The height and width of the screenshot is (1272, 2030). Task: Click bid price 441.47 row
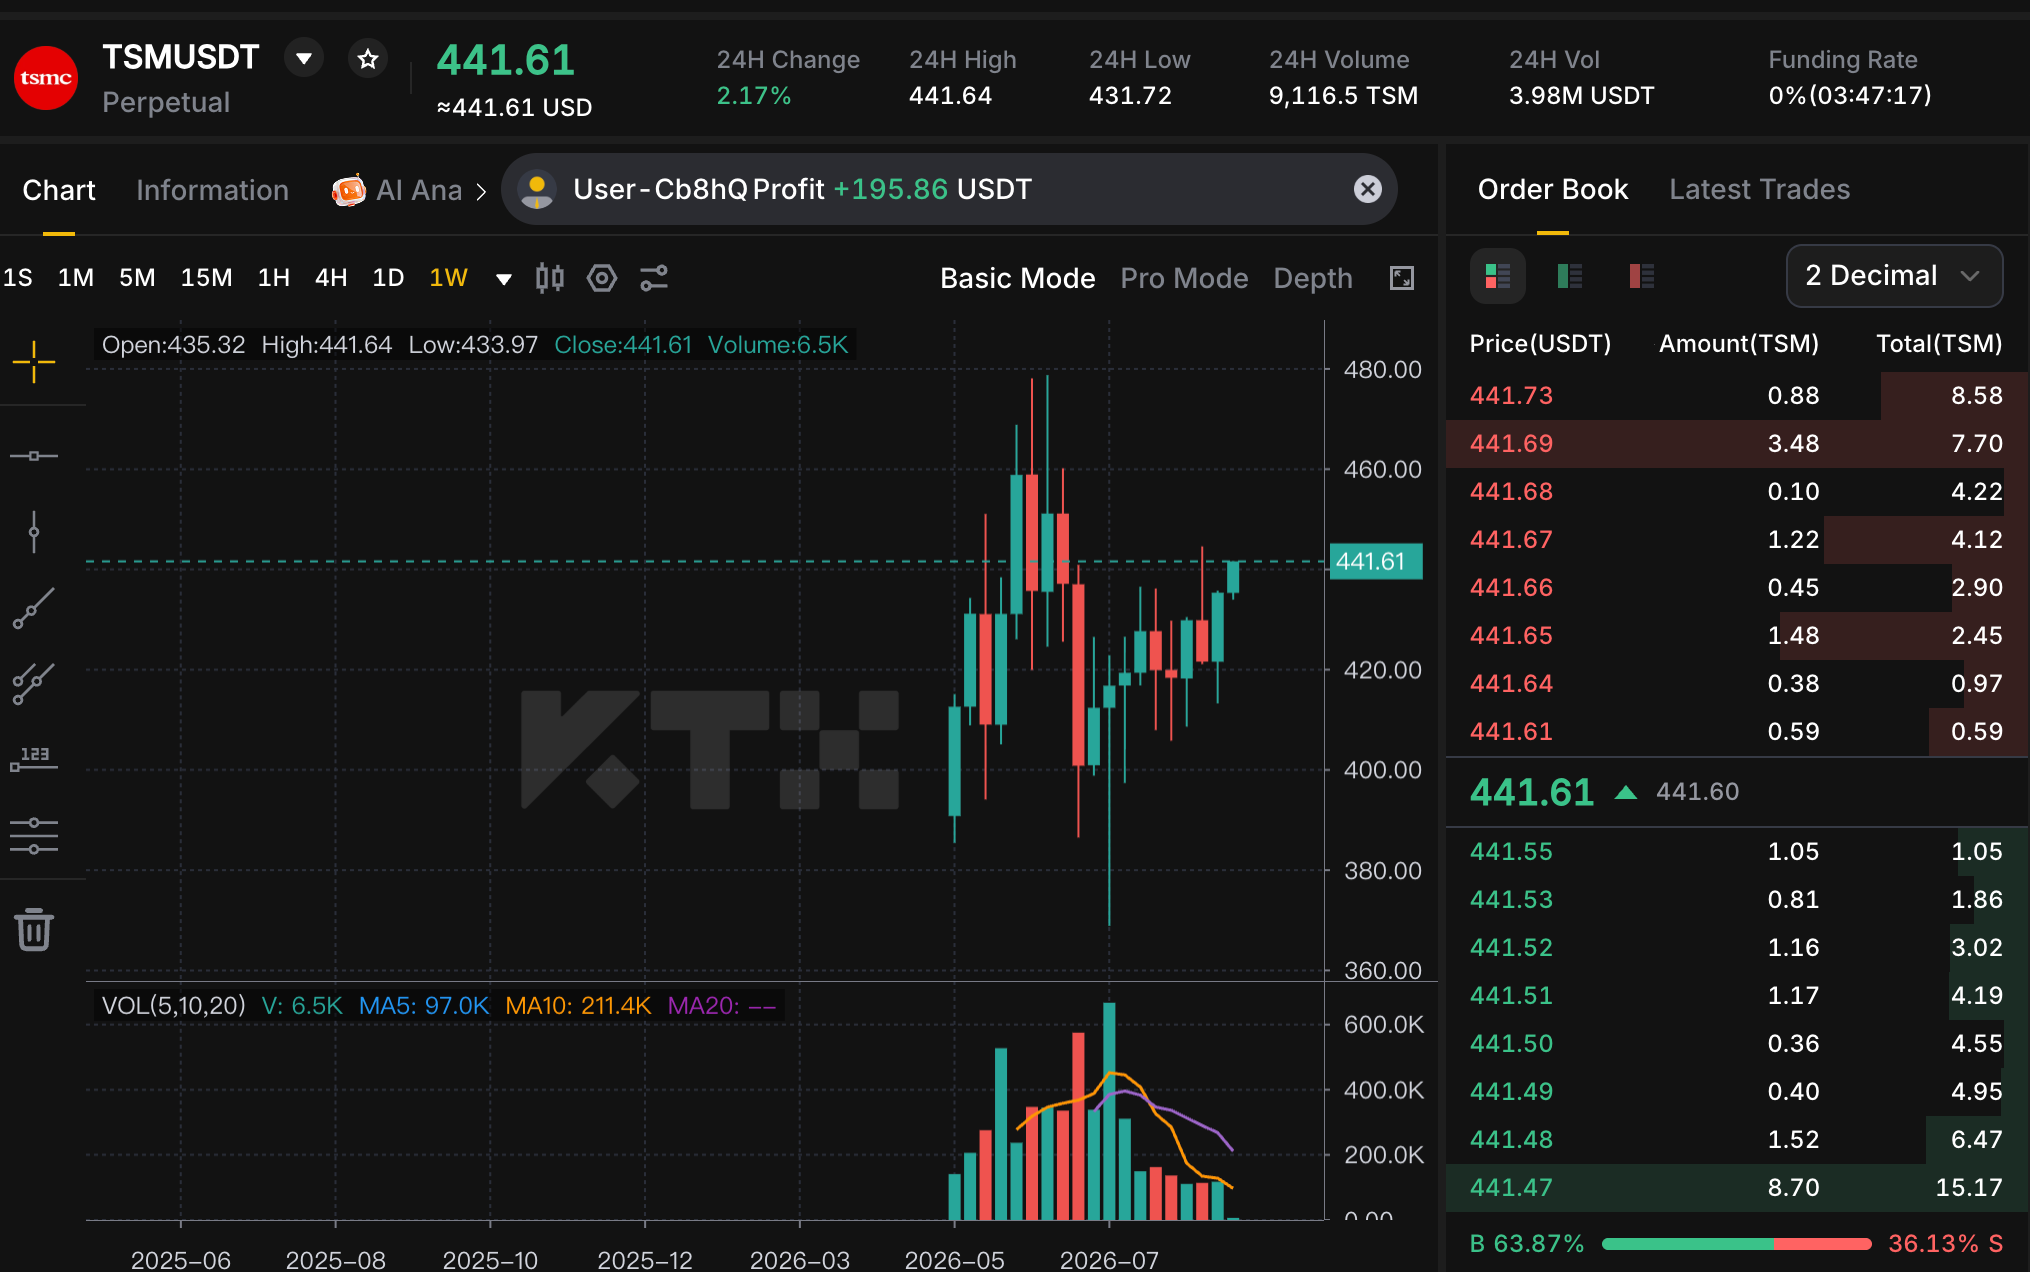pos(1737,1187)
